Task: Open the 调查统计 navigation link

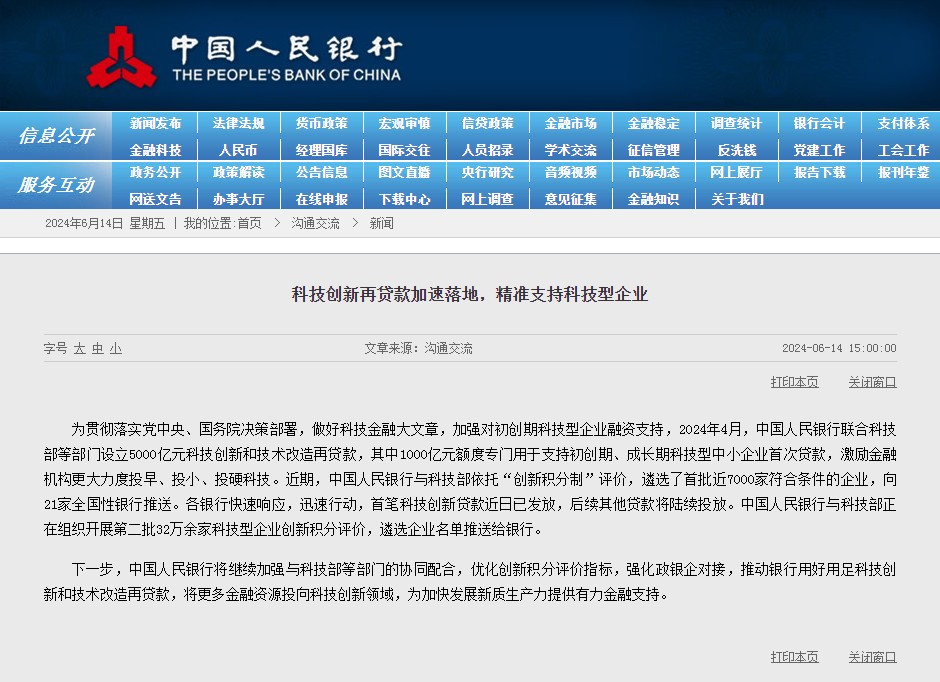Action: click(x=736, y=123)
